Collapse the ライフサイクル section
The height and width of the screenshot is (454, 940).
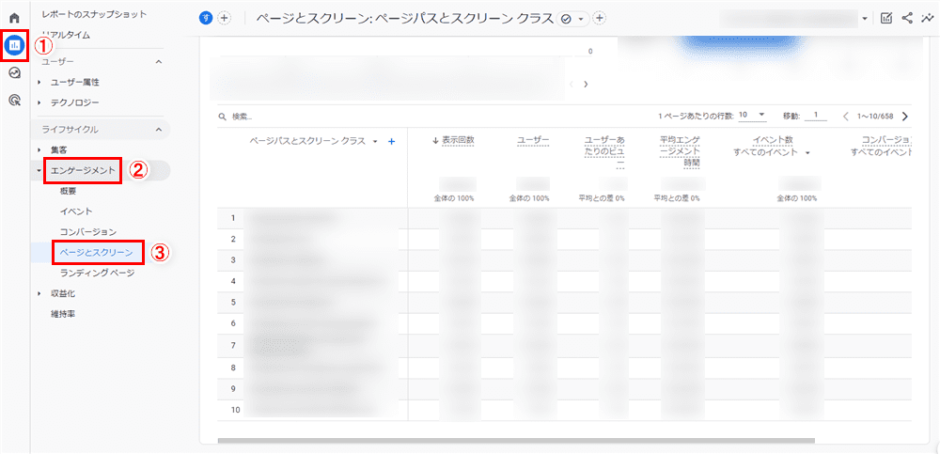point(157,129)
